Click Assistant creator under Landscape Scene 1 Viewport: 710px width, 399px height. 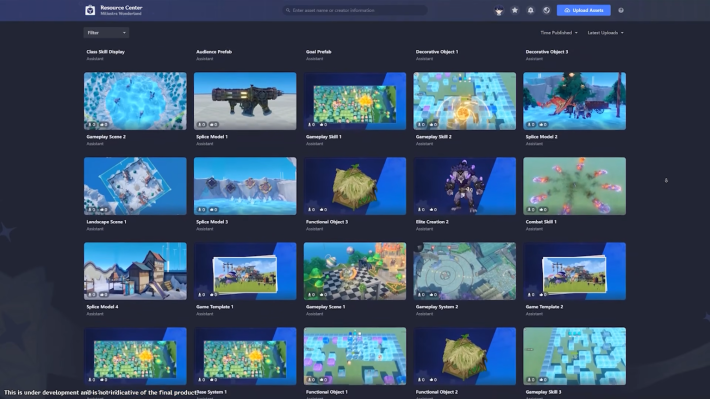pyautogui.click(x=95, y=229)
